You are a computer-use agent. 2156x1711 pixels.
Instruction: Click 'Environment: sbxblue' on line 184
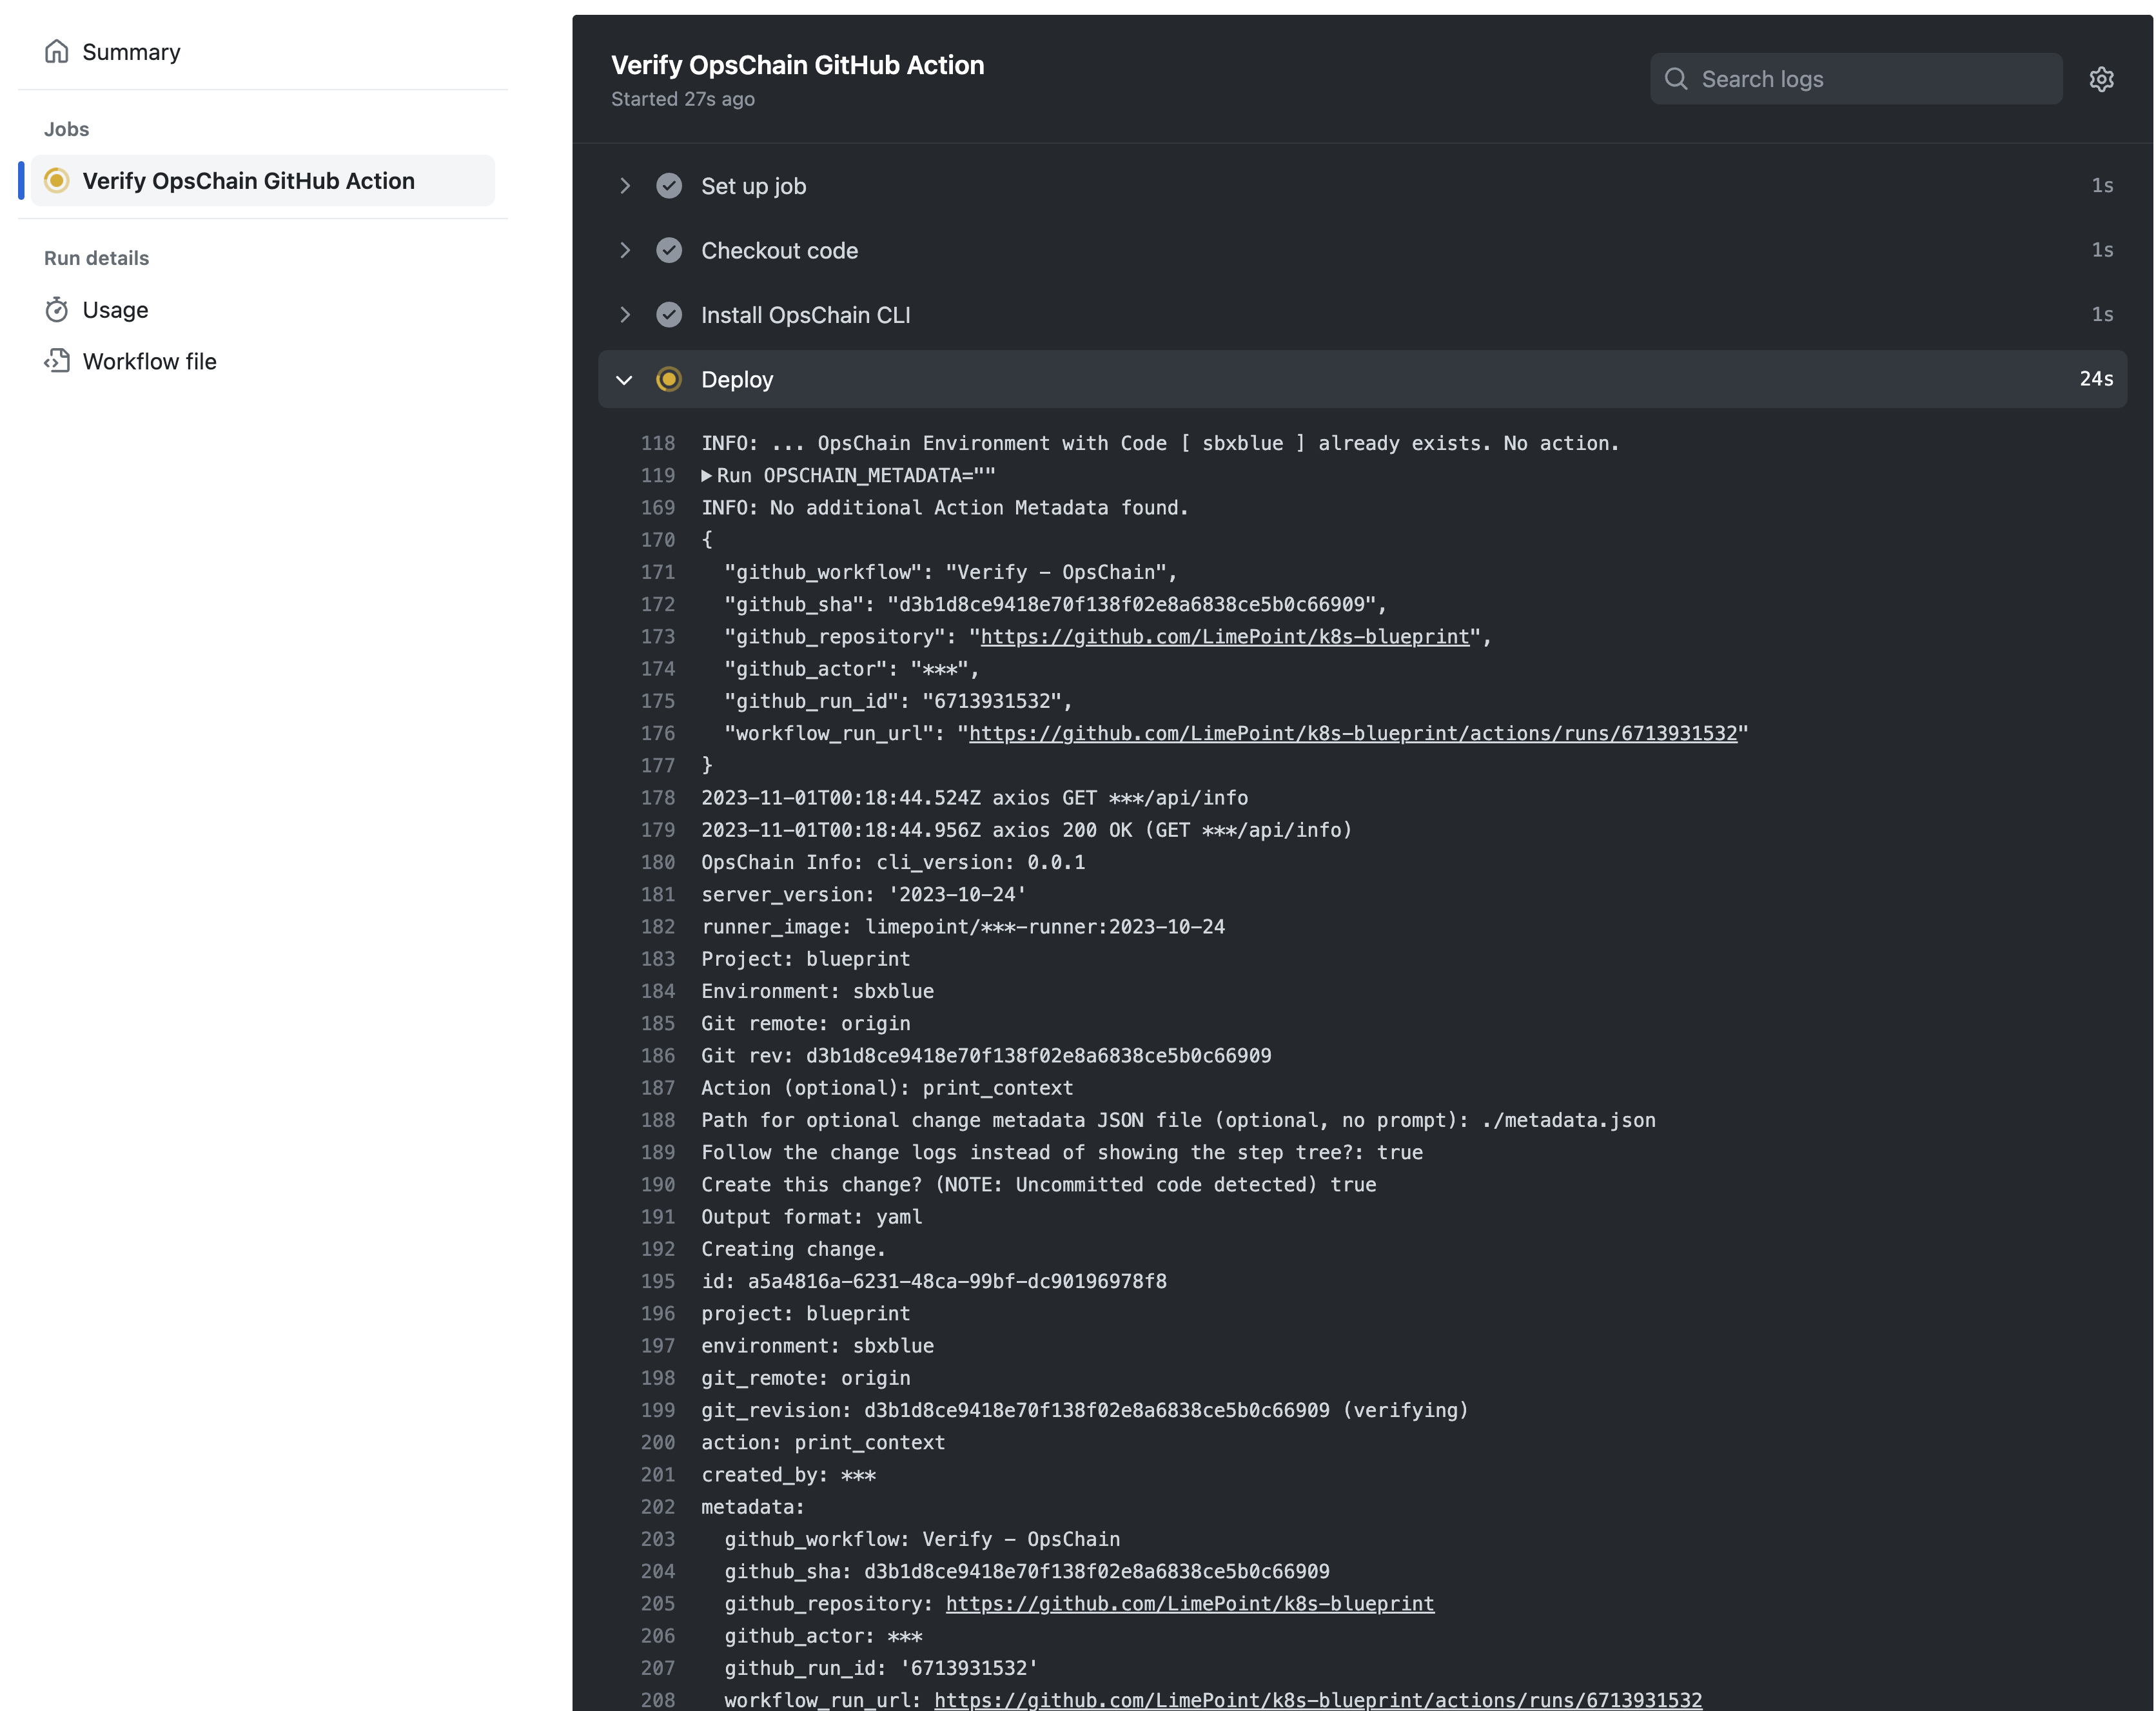pos(818,991)
